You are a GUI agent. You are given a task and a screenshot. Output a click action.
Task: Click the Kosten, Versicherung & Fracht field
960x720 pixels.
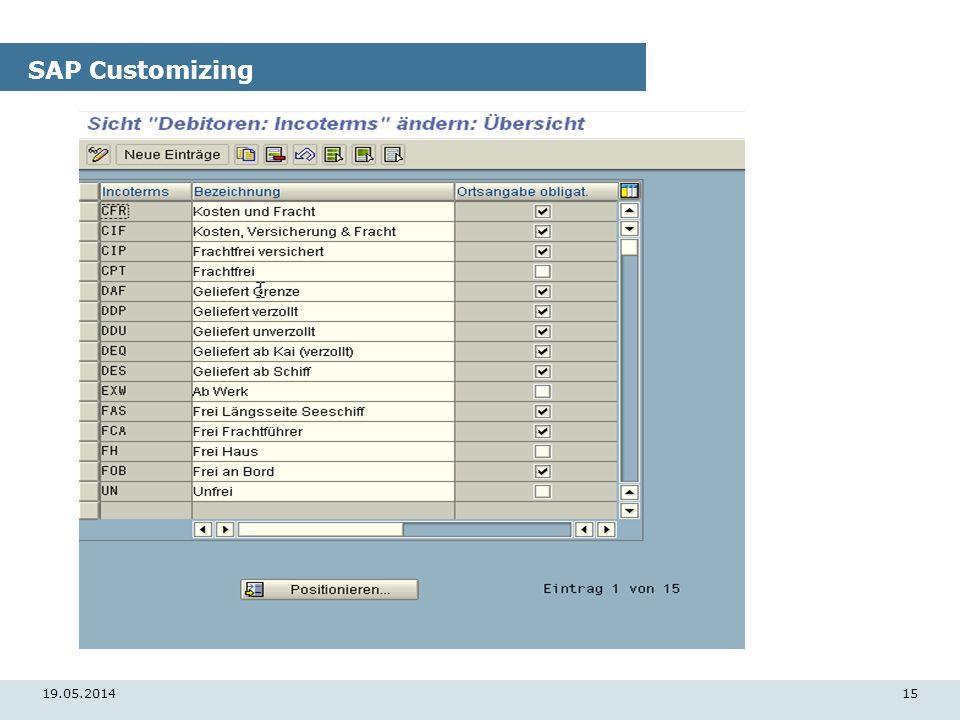(x=323, y=231)
